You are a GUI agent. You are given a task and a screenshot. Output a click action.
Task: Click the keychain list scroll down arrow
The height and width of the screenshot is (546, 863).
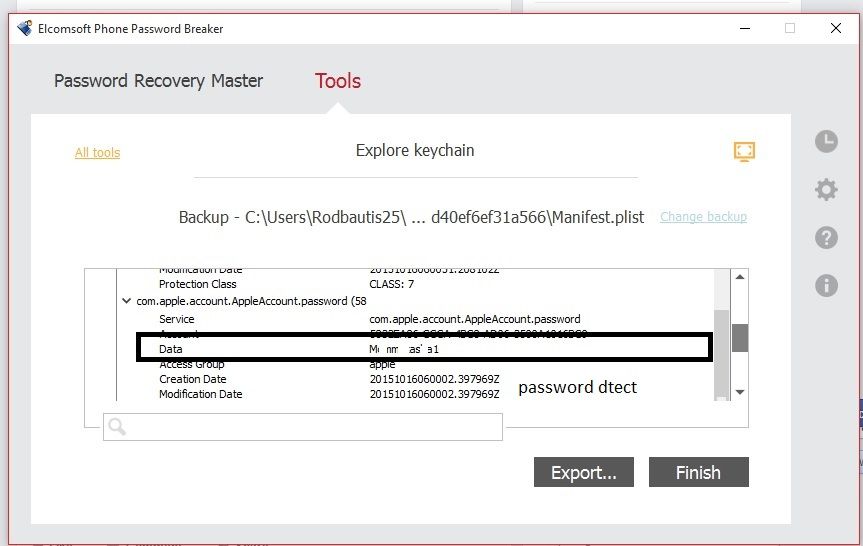point(740,392)
